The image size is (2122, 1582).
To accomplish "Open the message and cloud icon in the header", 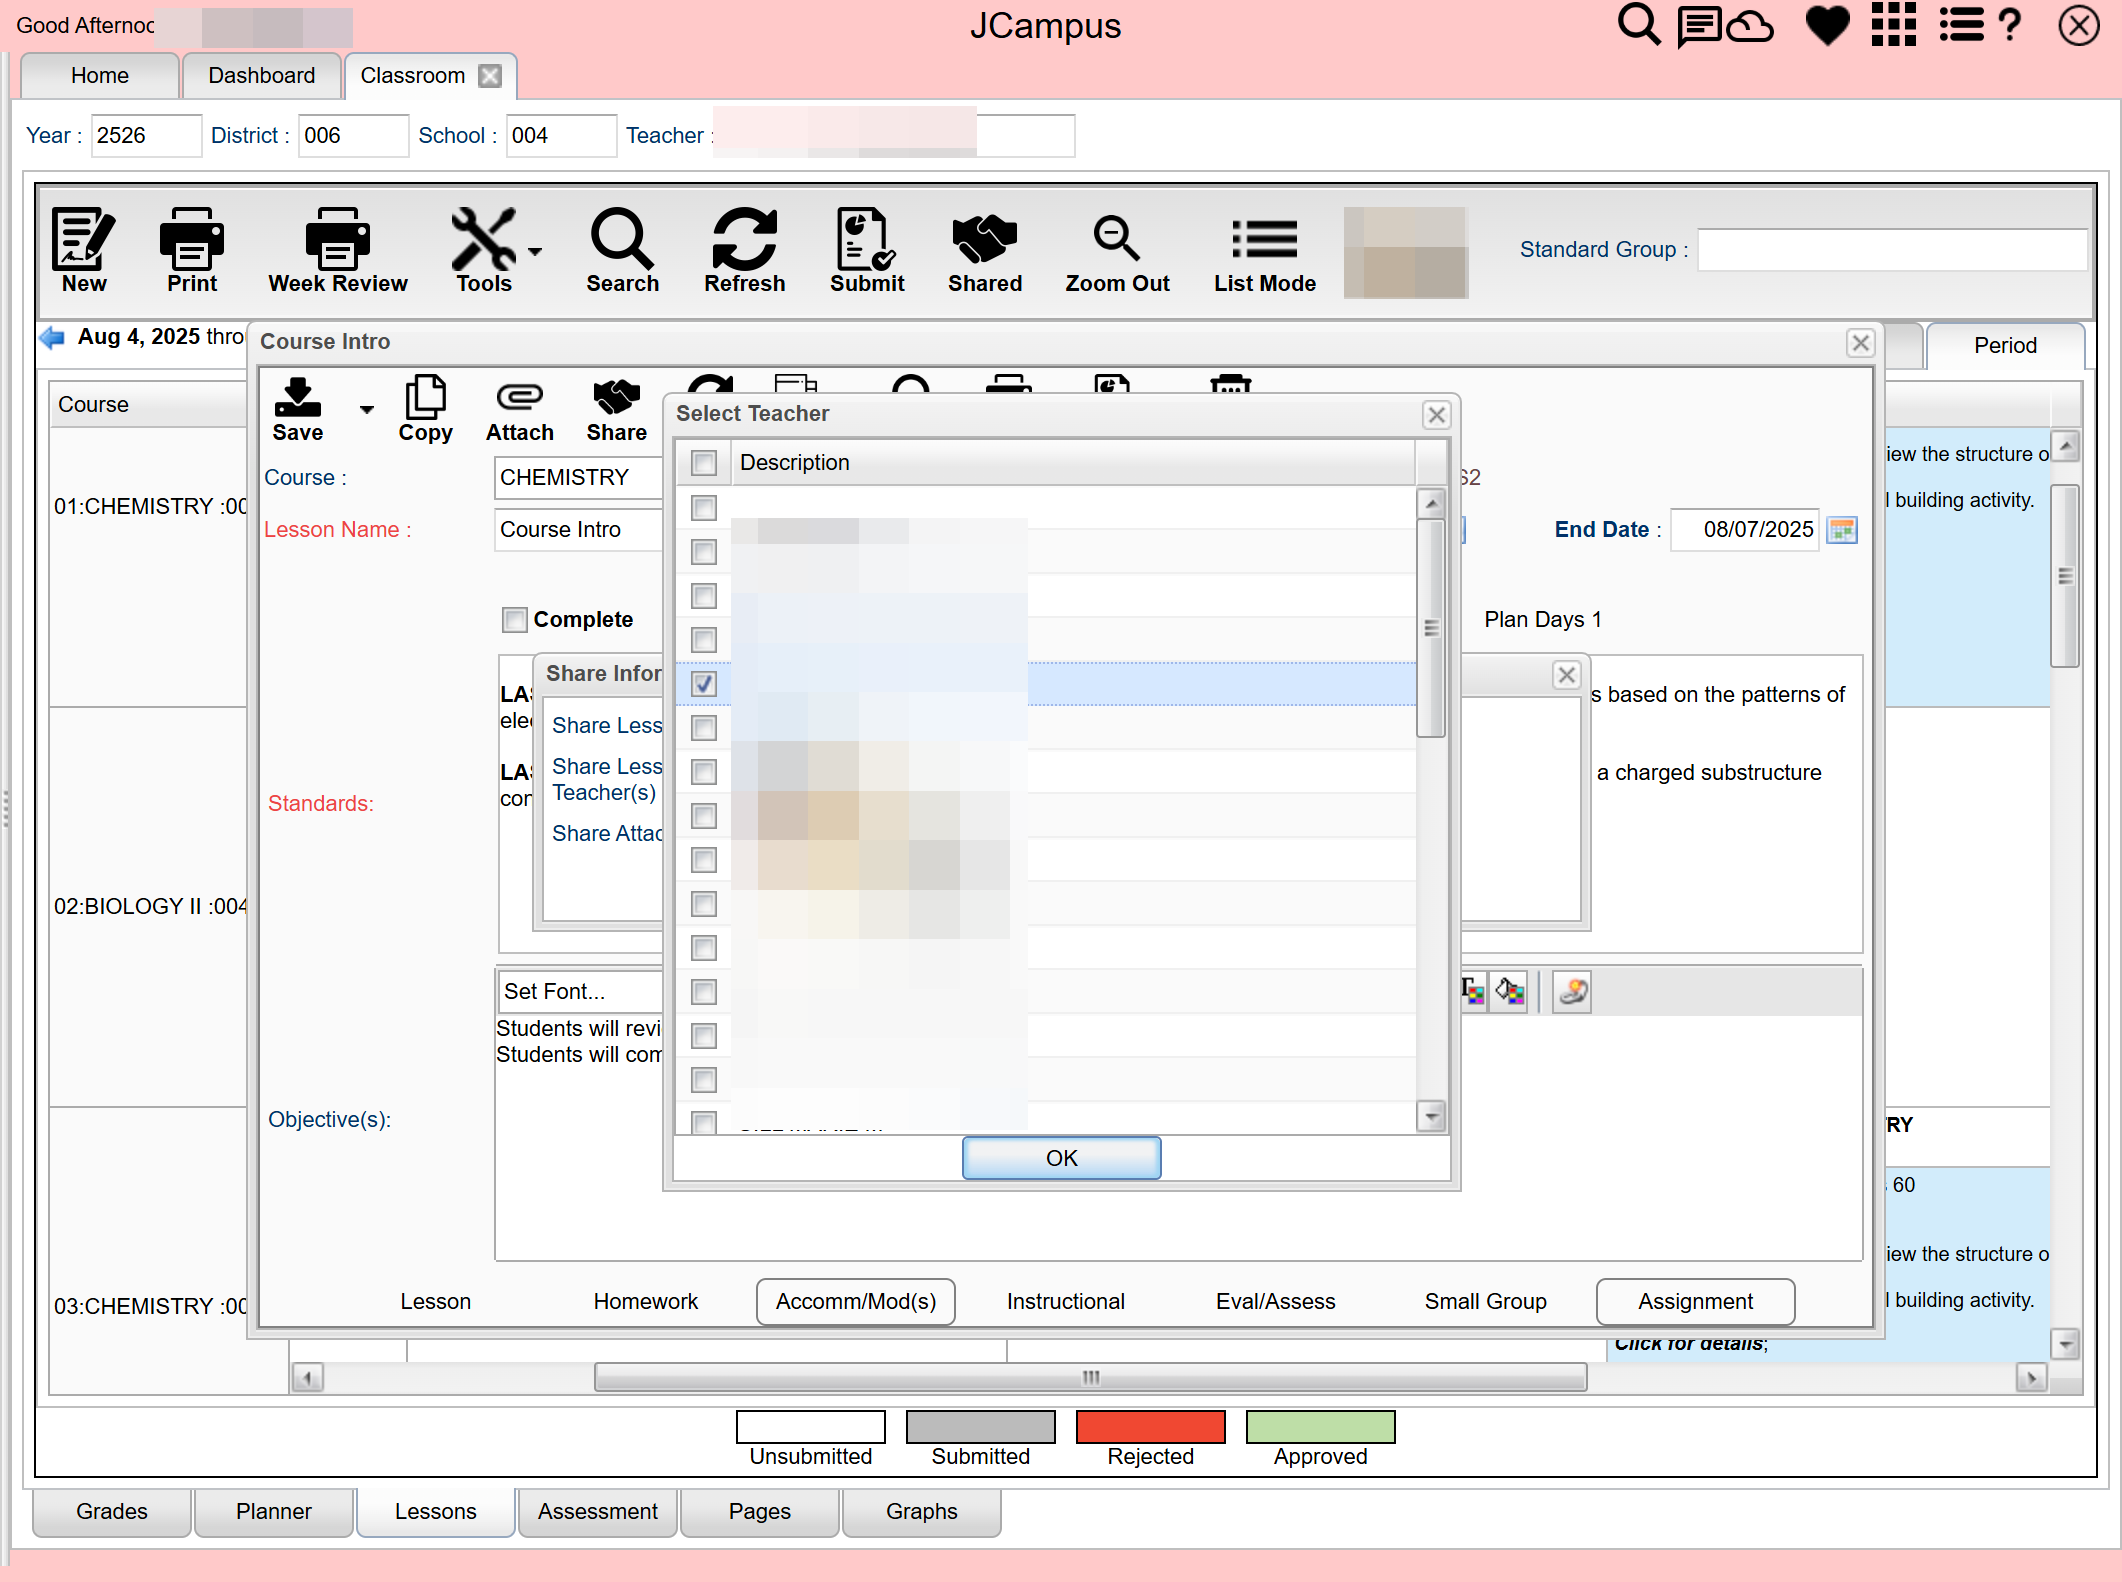I will [x=1725, y=25].
